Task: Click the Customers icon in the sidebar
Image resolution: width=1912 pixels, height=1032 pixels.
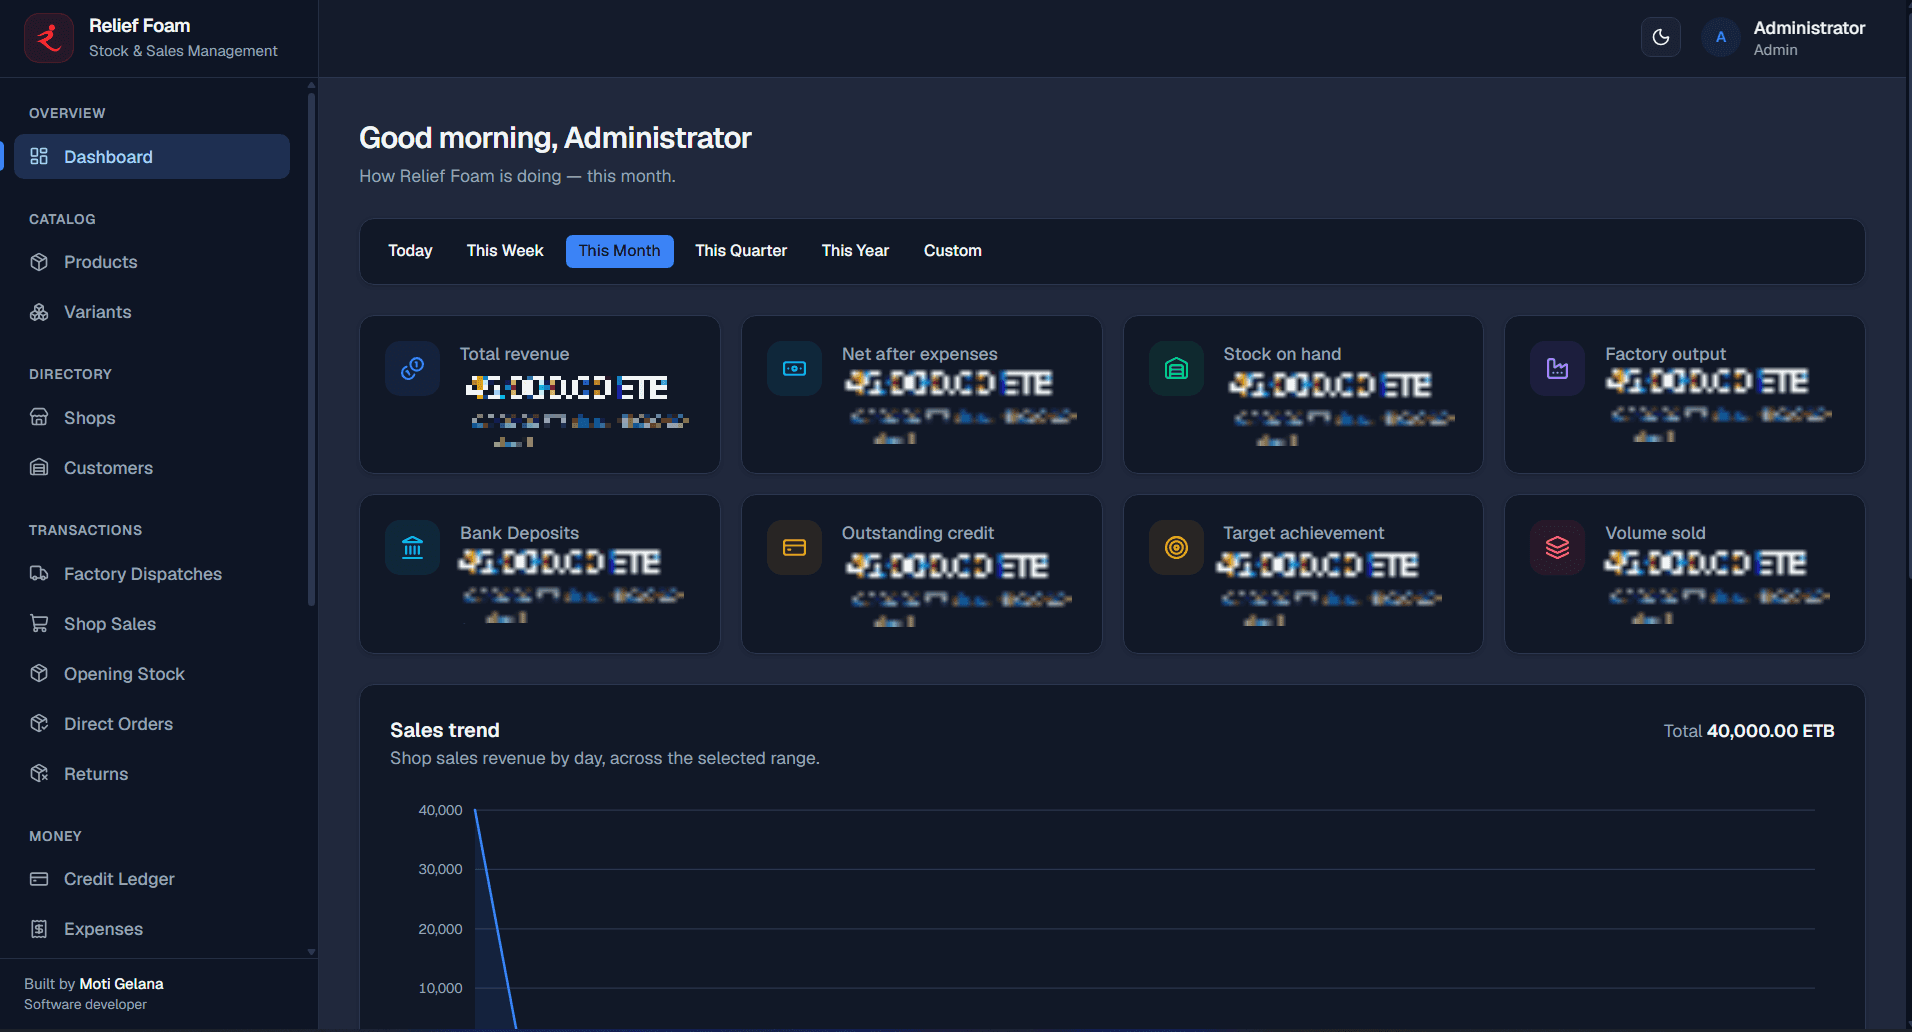Action: click(x=39, y=467)
